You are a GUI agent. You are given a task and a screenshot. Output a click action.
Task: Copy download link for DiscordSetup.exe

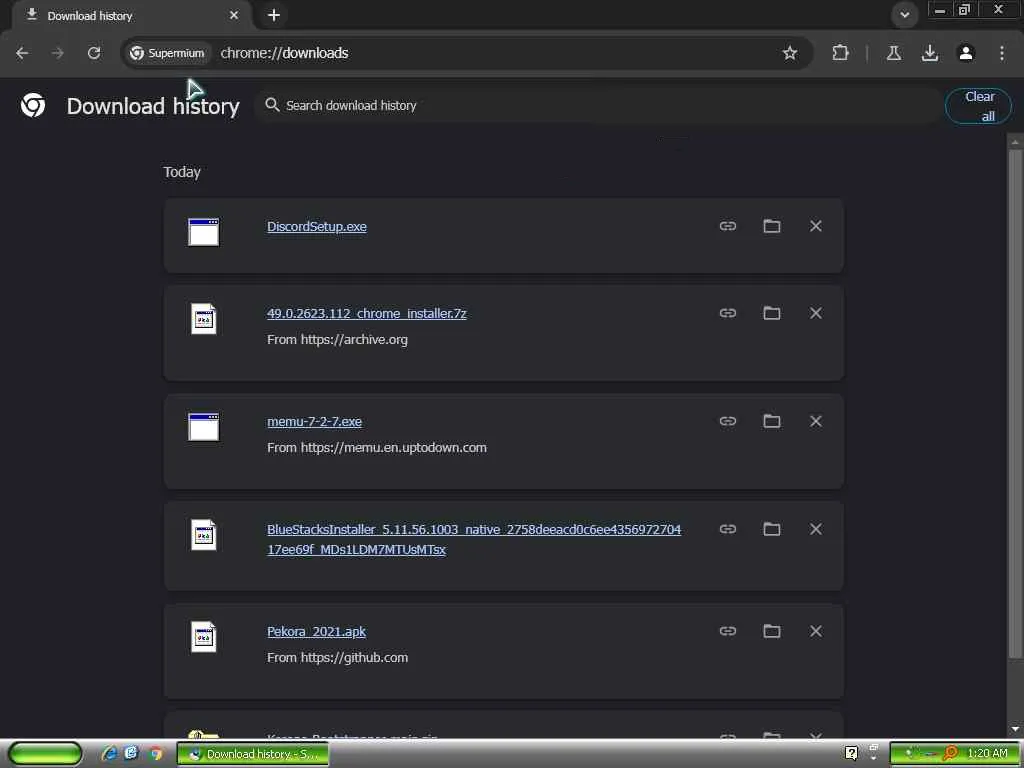728,226
